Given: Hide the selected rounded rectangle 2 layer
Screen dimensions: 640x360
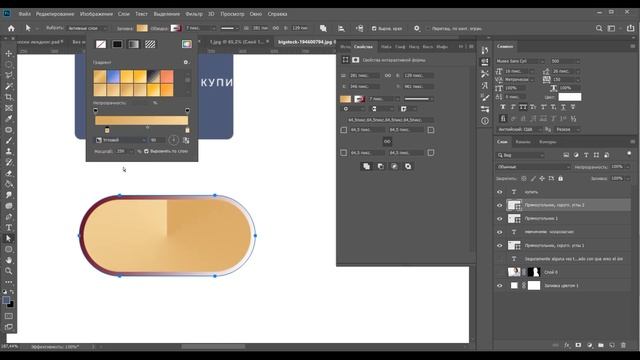Looking at the screenshot, I should 500,205.
